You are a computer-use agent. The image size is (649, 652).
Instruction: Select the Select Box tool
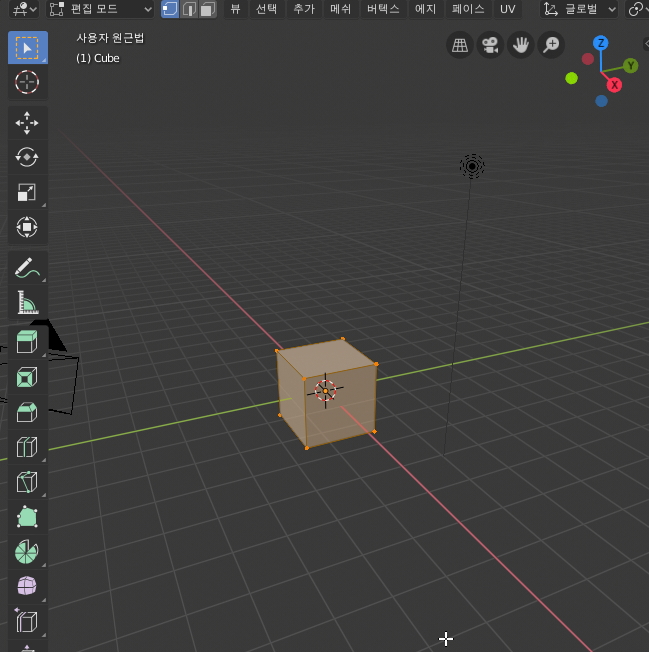[27, 47]
